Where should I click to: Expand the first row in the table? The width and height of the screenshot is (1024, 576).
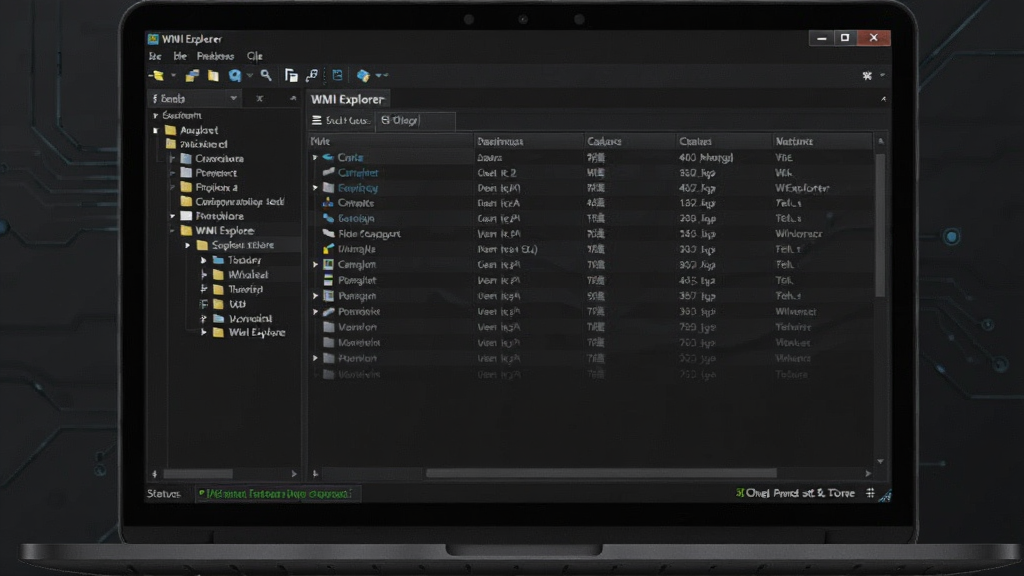(315, 157)
